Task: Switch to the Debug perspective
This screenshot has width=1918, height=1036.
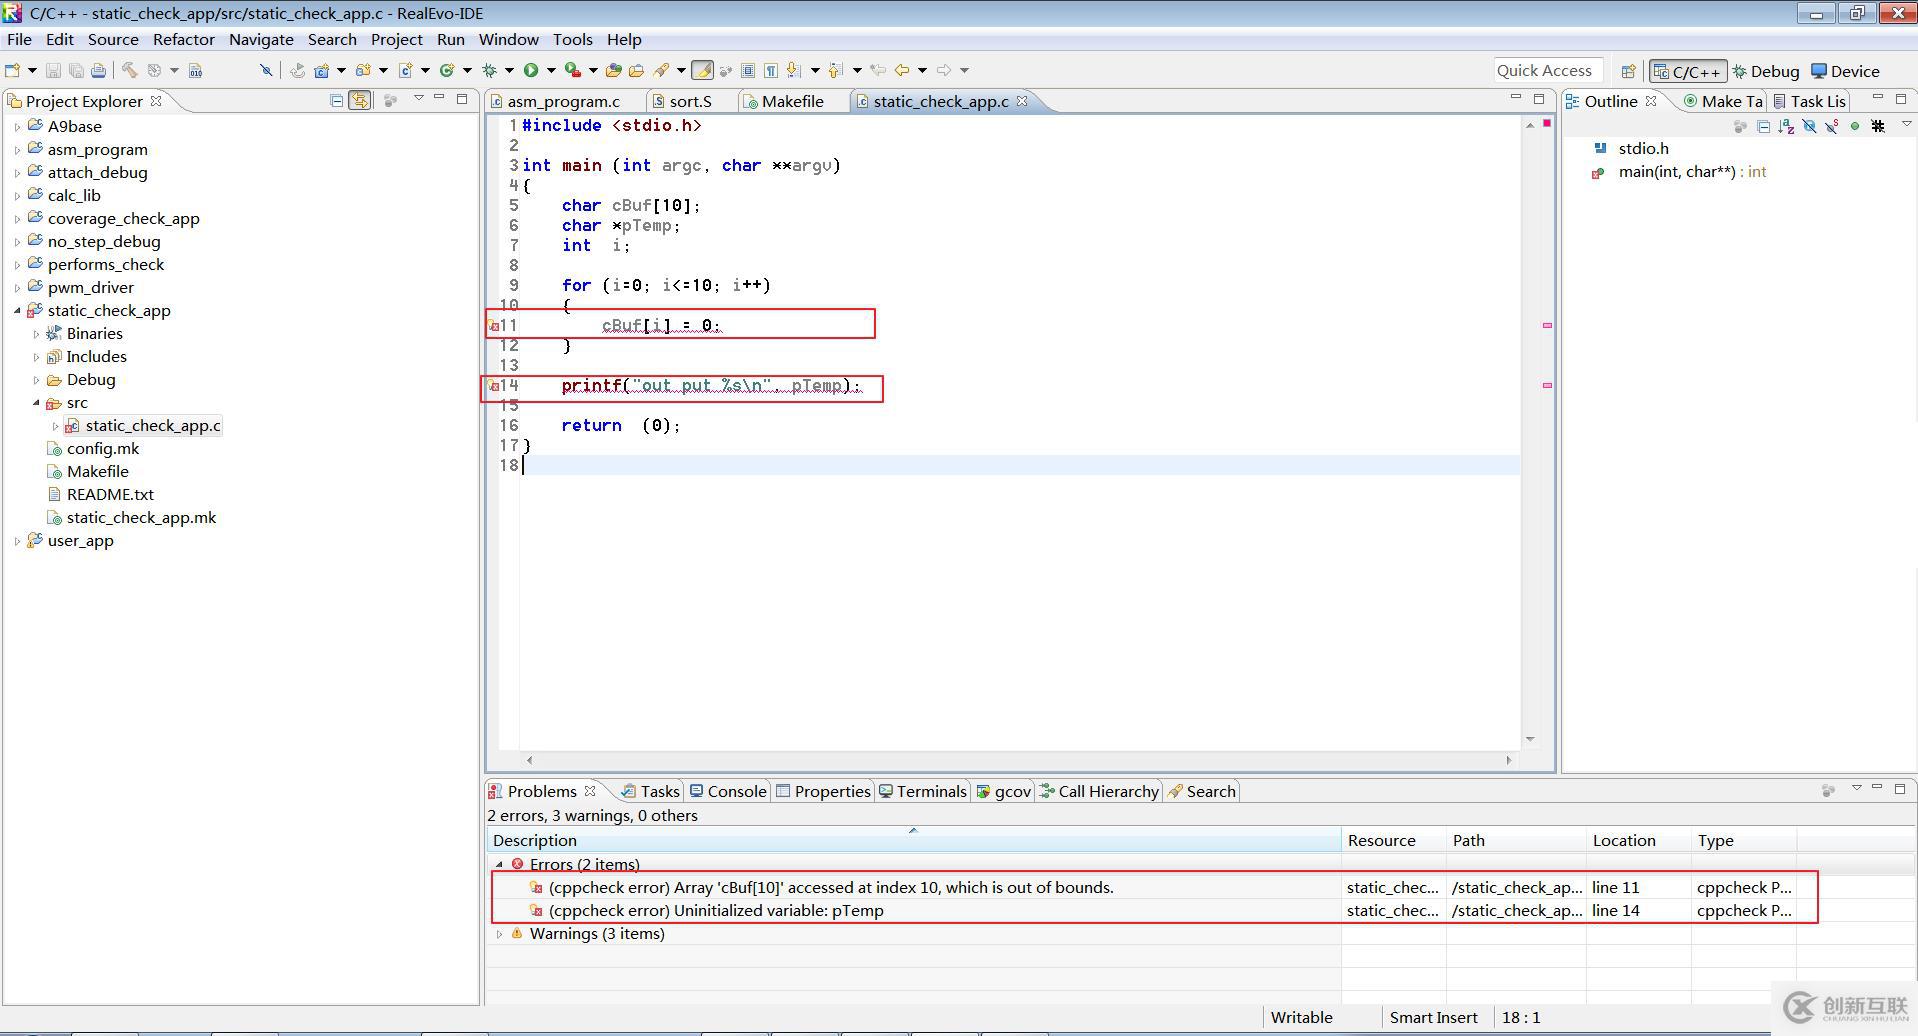Action: pyautogui.click(x=1766, y=71)
